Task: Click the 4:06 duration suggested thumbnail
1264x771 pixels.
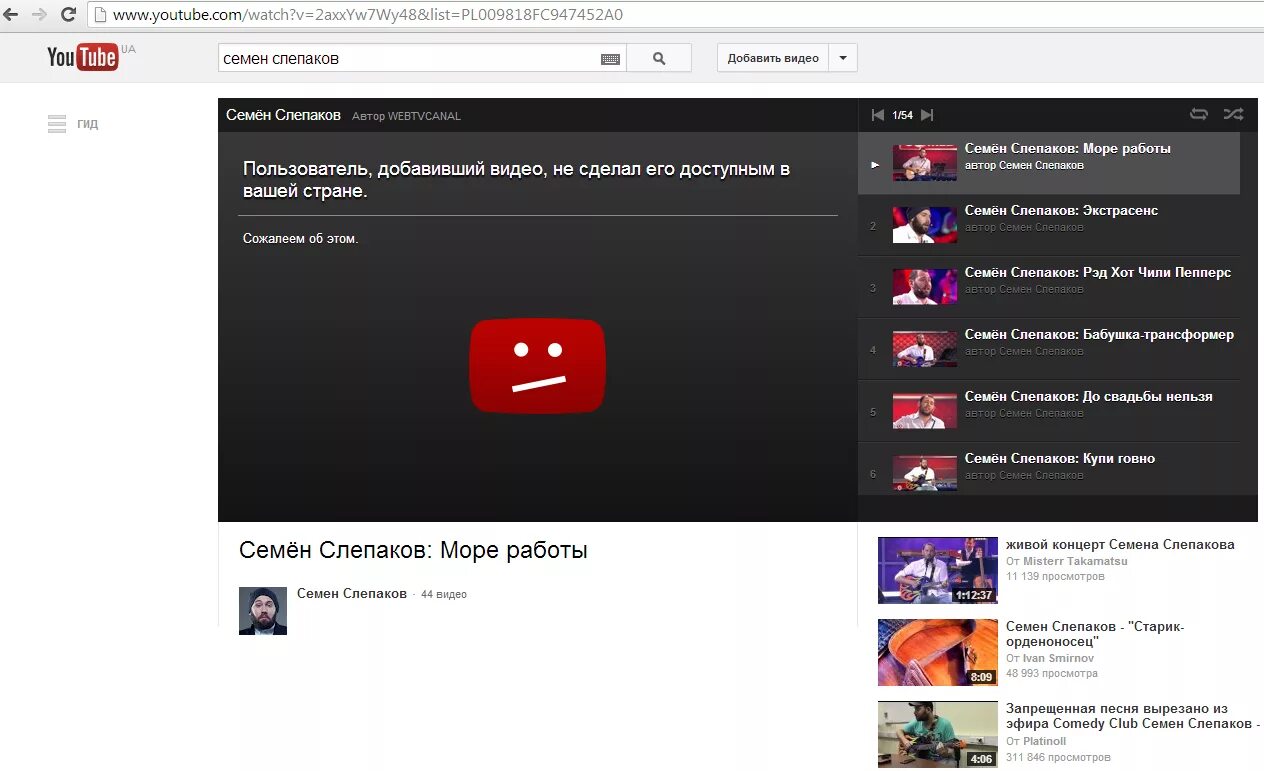Action: (x=938, y=734)
